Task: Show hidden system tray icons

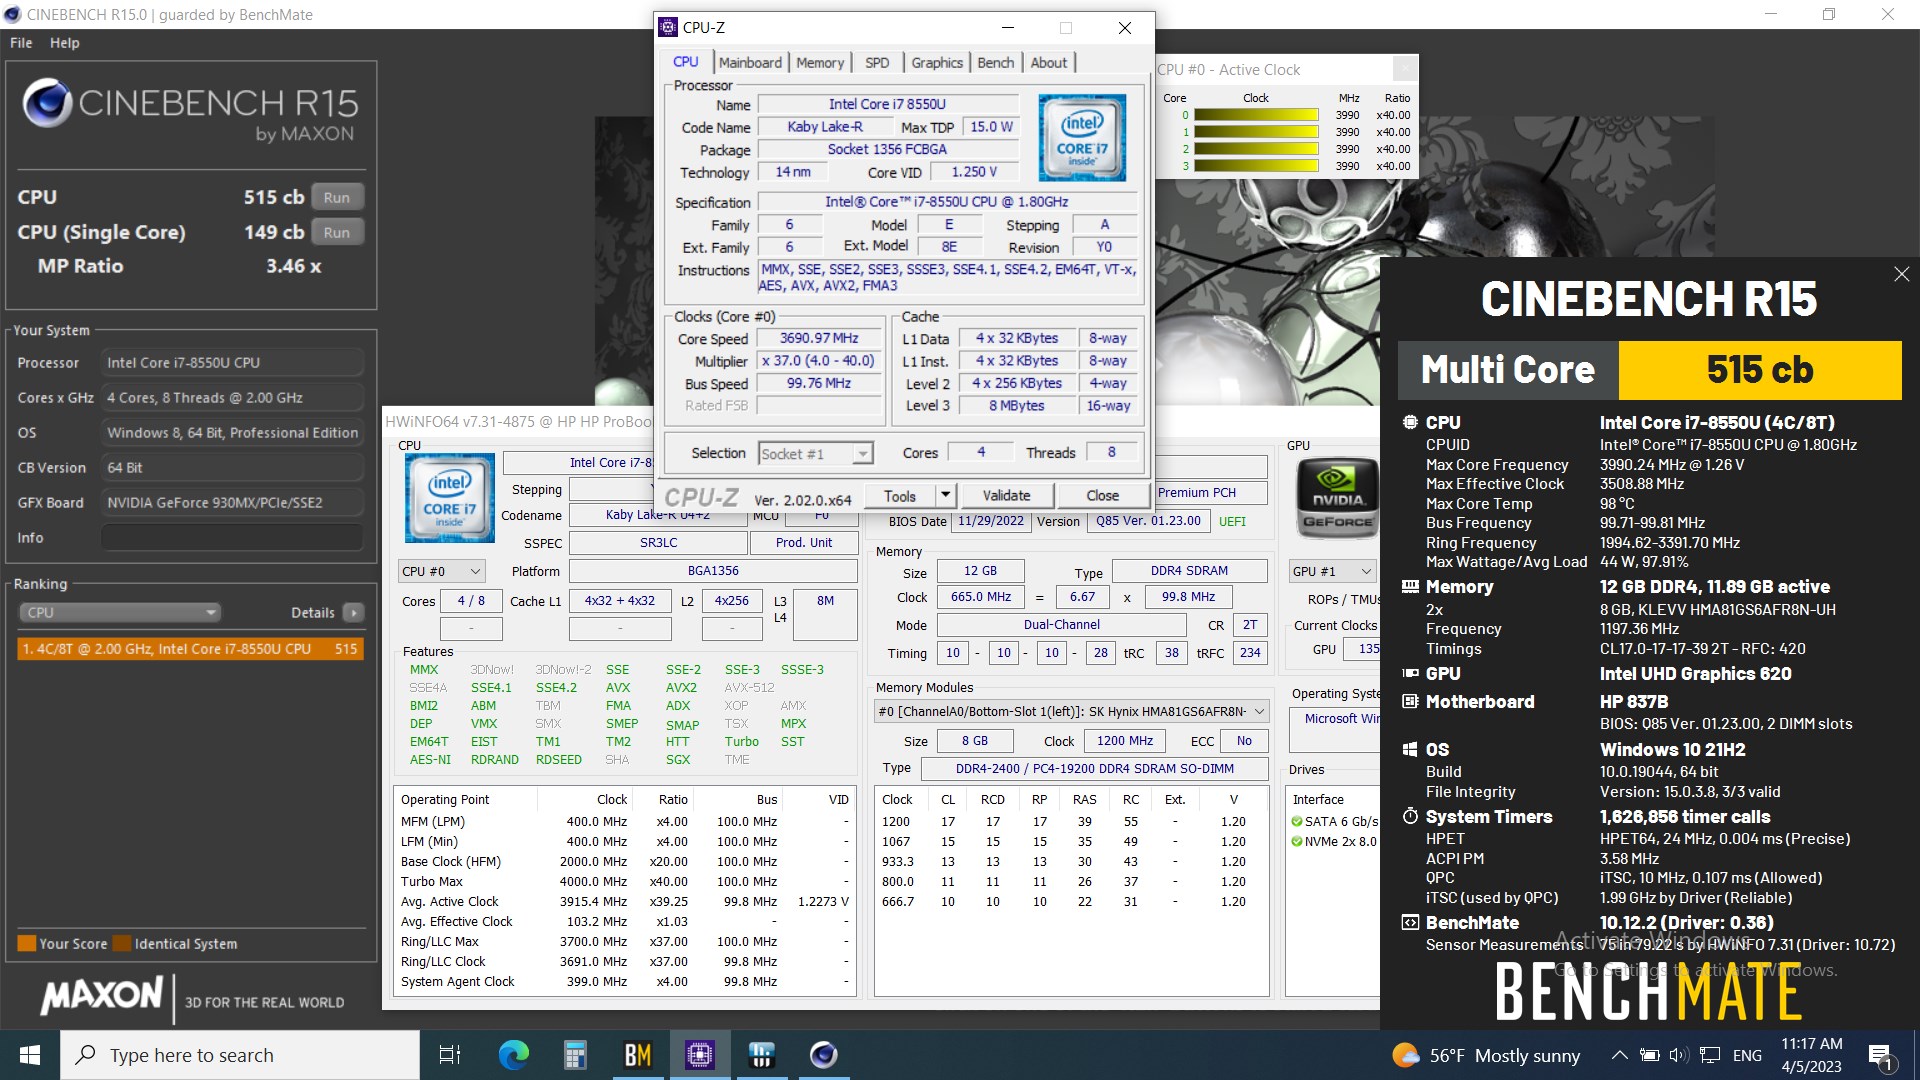Action: click(1619, 1055)
